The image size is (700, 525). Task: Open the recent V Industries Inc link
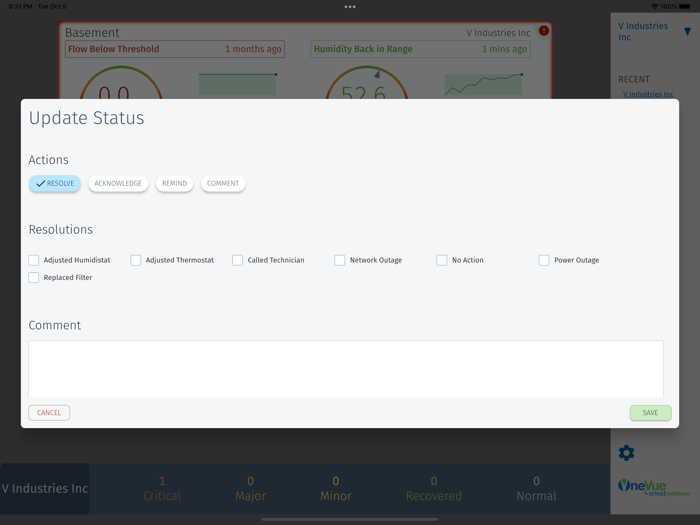coord(648,94)
